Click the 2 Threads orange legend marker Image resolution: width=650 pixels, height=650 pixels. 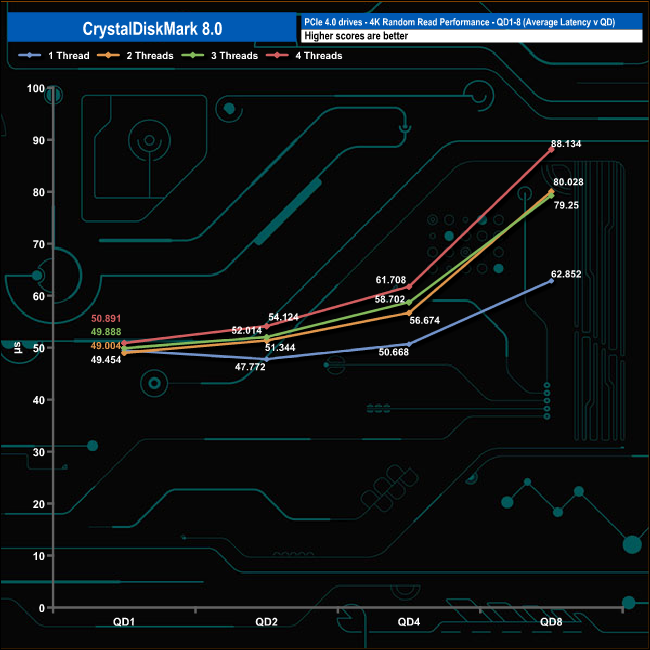pos(108,55)
